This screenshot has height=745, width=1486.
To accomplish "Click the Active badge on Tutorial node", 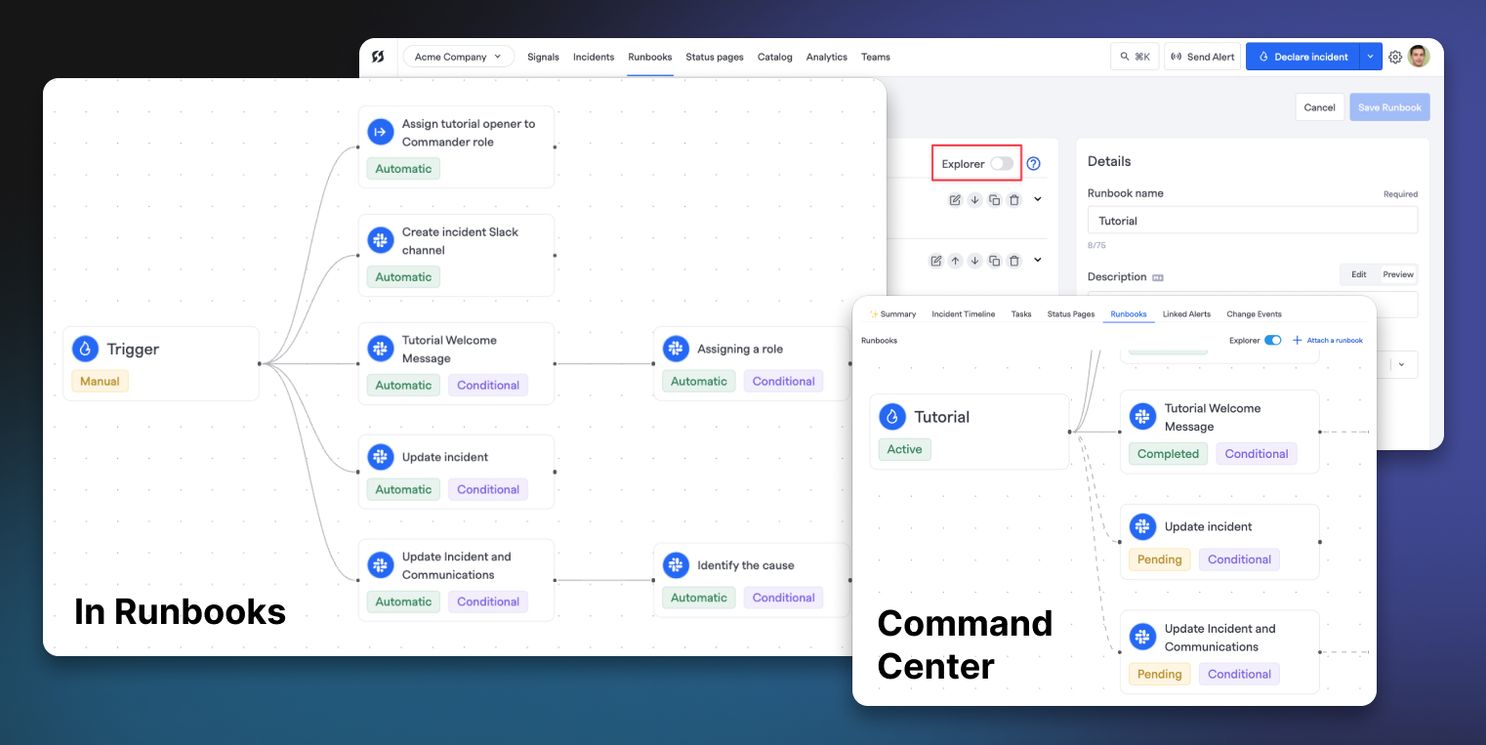I will [905, 449].
